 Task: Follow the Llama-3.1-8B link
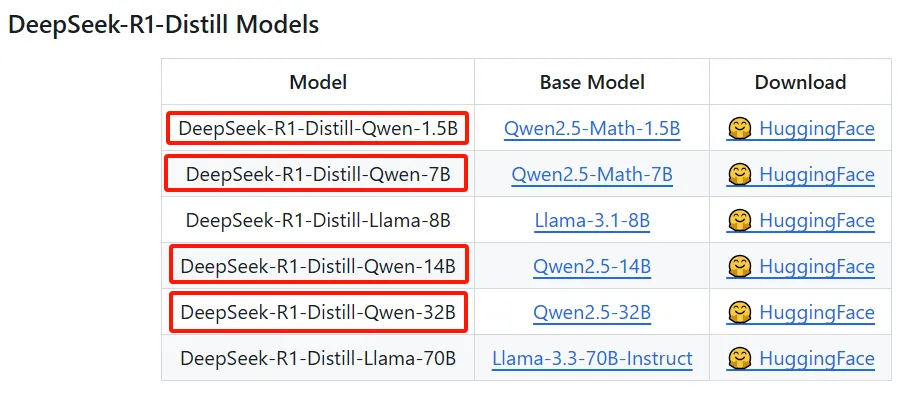pyautogui.click(x=592, y=221)
